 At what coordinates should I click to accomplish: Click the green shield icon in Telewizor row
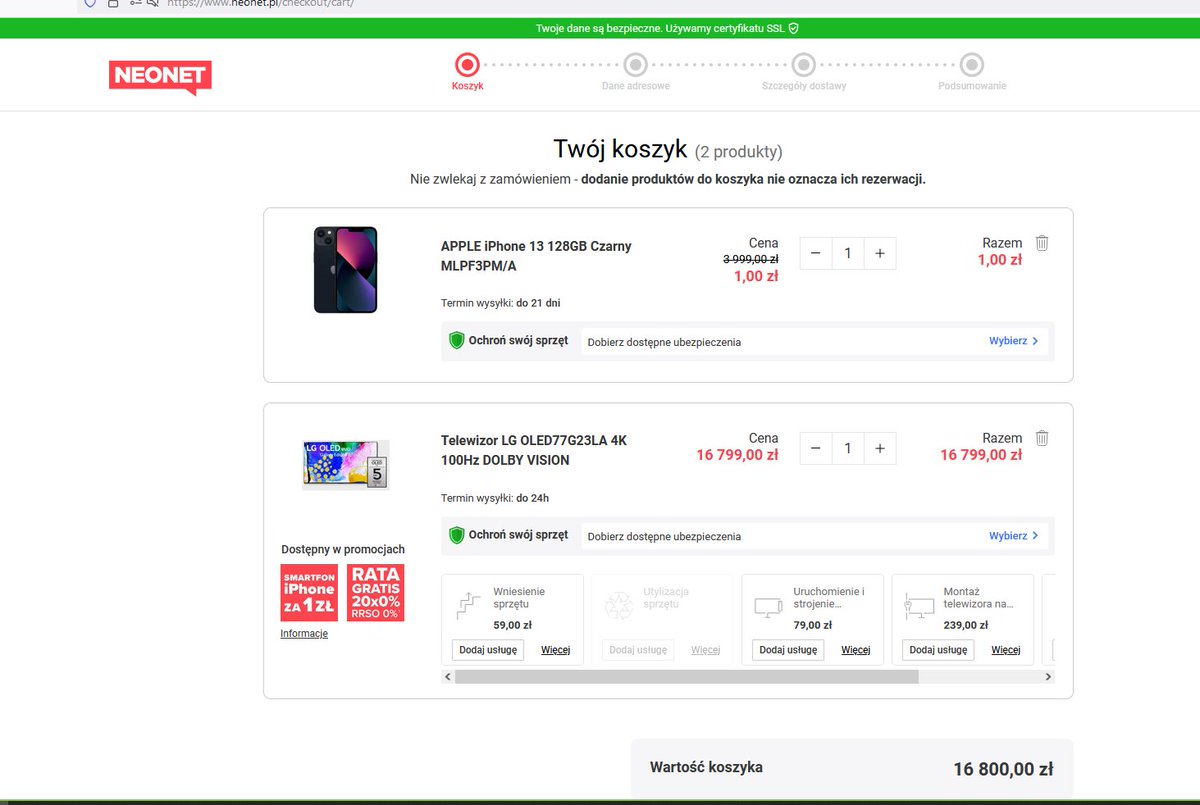click(x=457, y=536)
